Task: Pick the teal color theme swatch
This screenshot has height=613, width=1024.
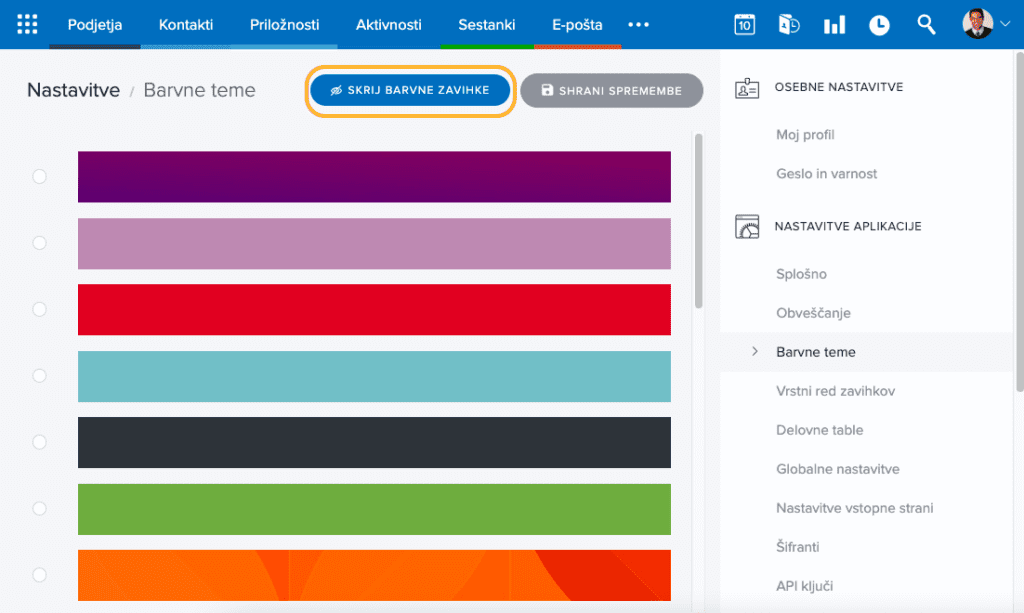Action: click(x=374, y=376)
